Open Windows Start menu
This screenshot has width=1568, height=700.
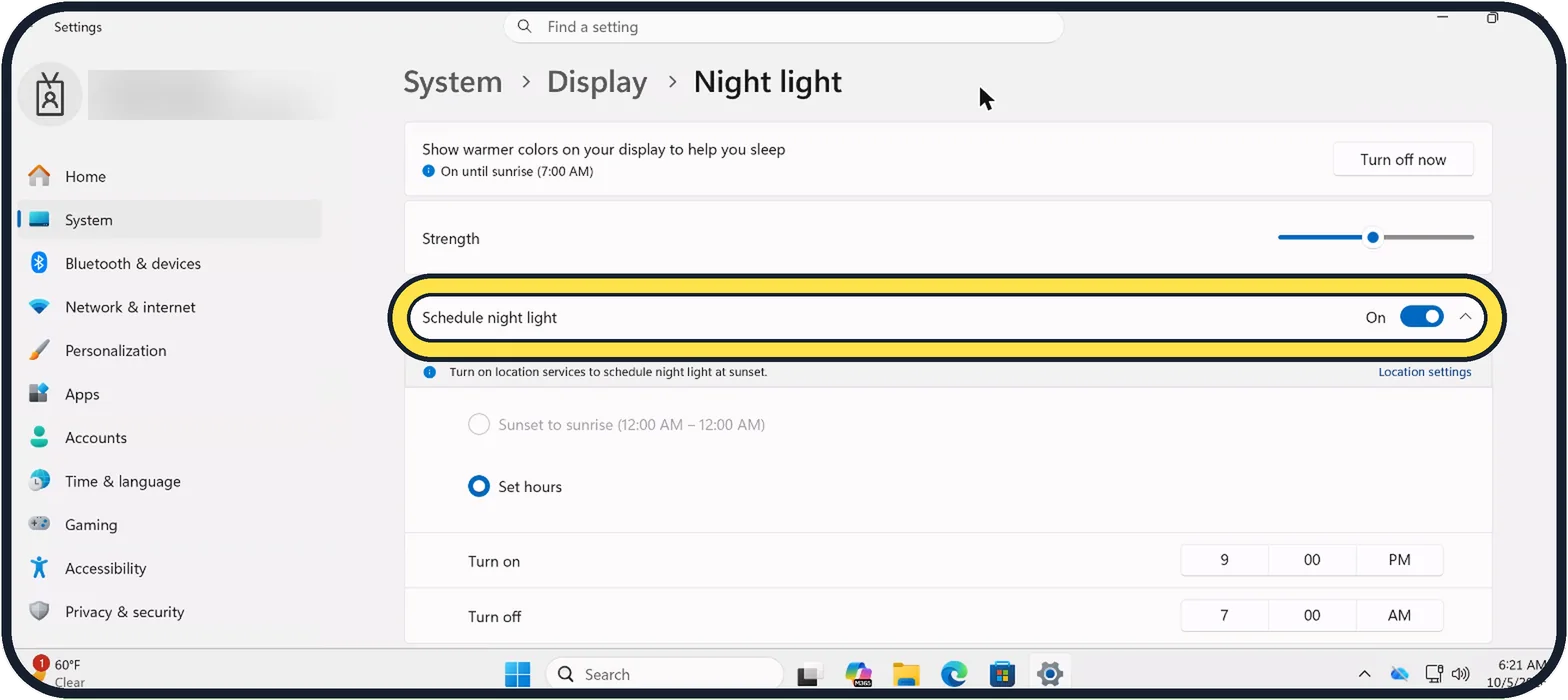pyautogui.click(x=518, y=674)
